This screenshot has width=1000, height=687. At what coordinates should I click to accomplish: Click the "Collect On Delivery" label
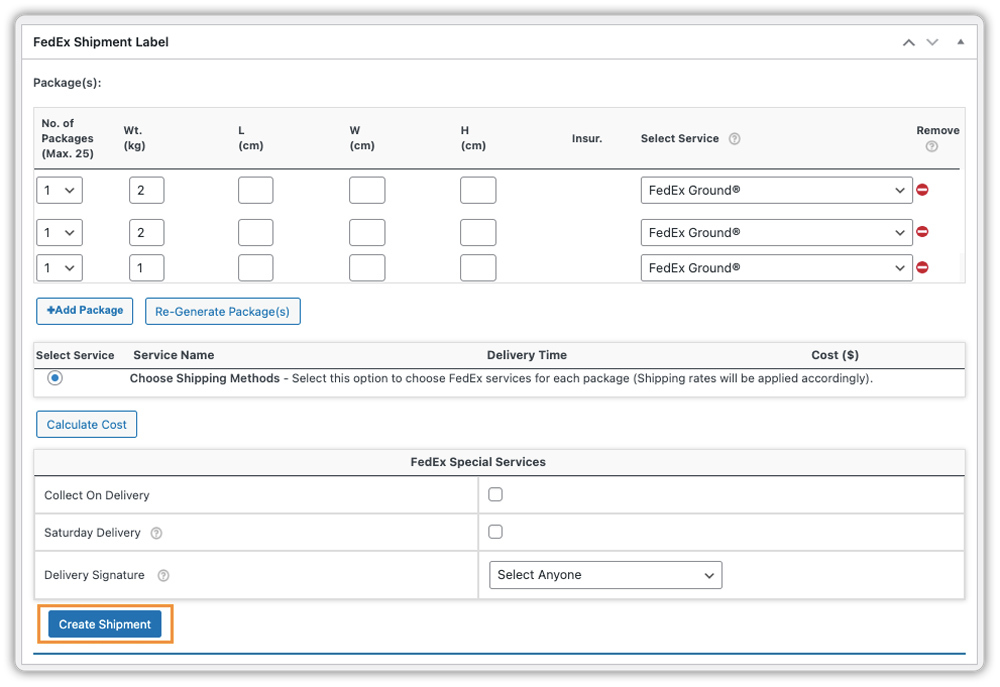click(97, 496)
